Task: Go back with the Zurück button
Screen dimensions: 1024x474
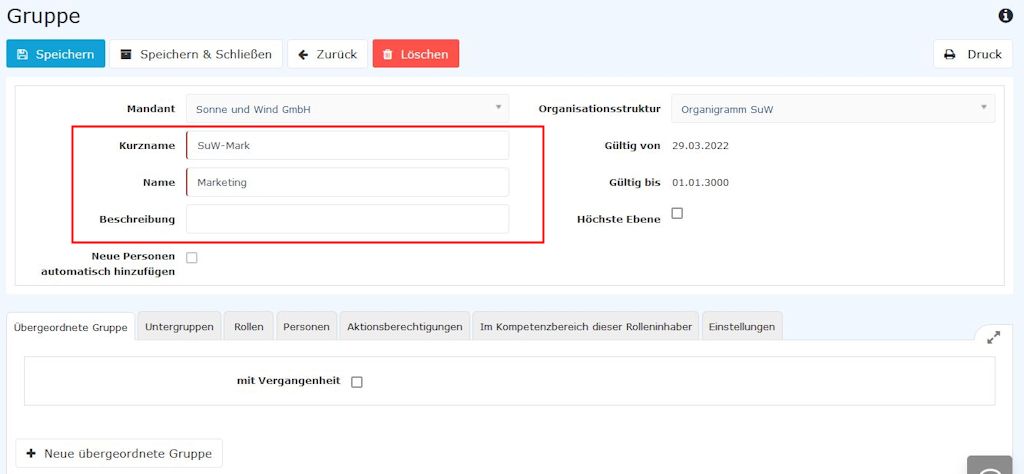Action: pyautogui.click(x=327, y=54)
